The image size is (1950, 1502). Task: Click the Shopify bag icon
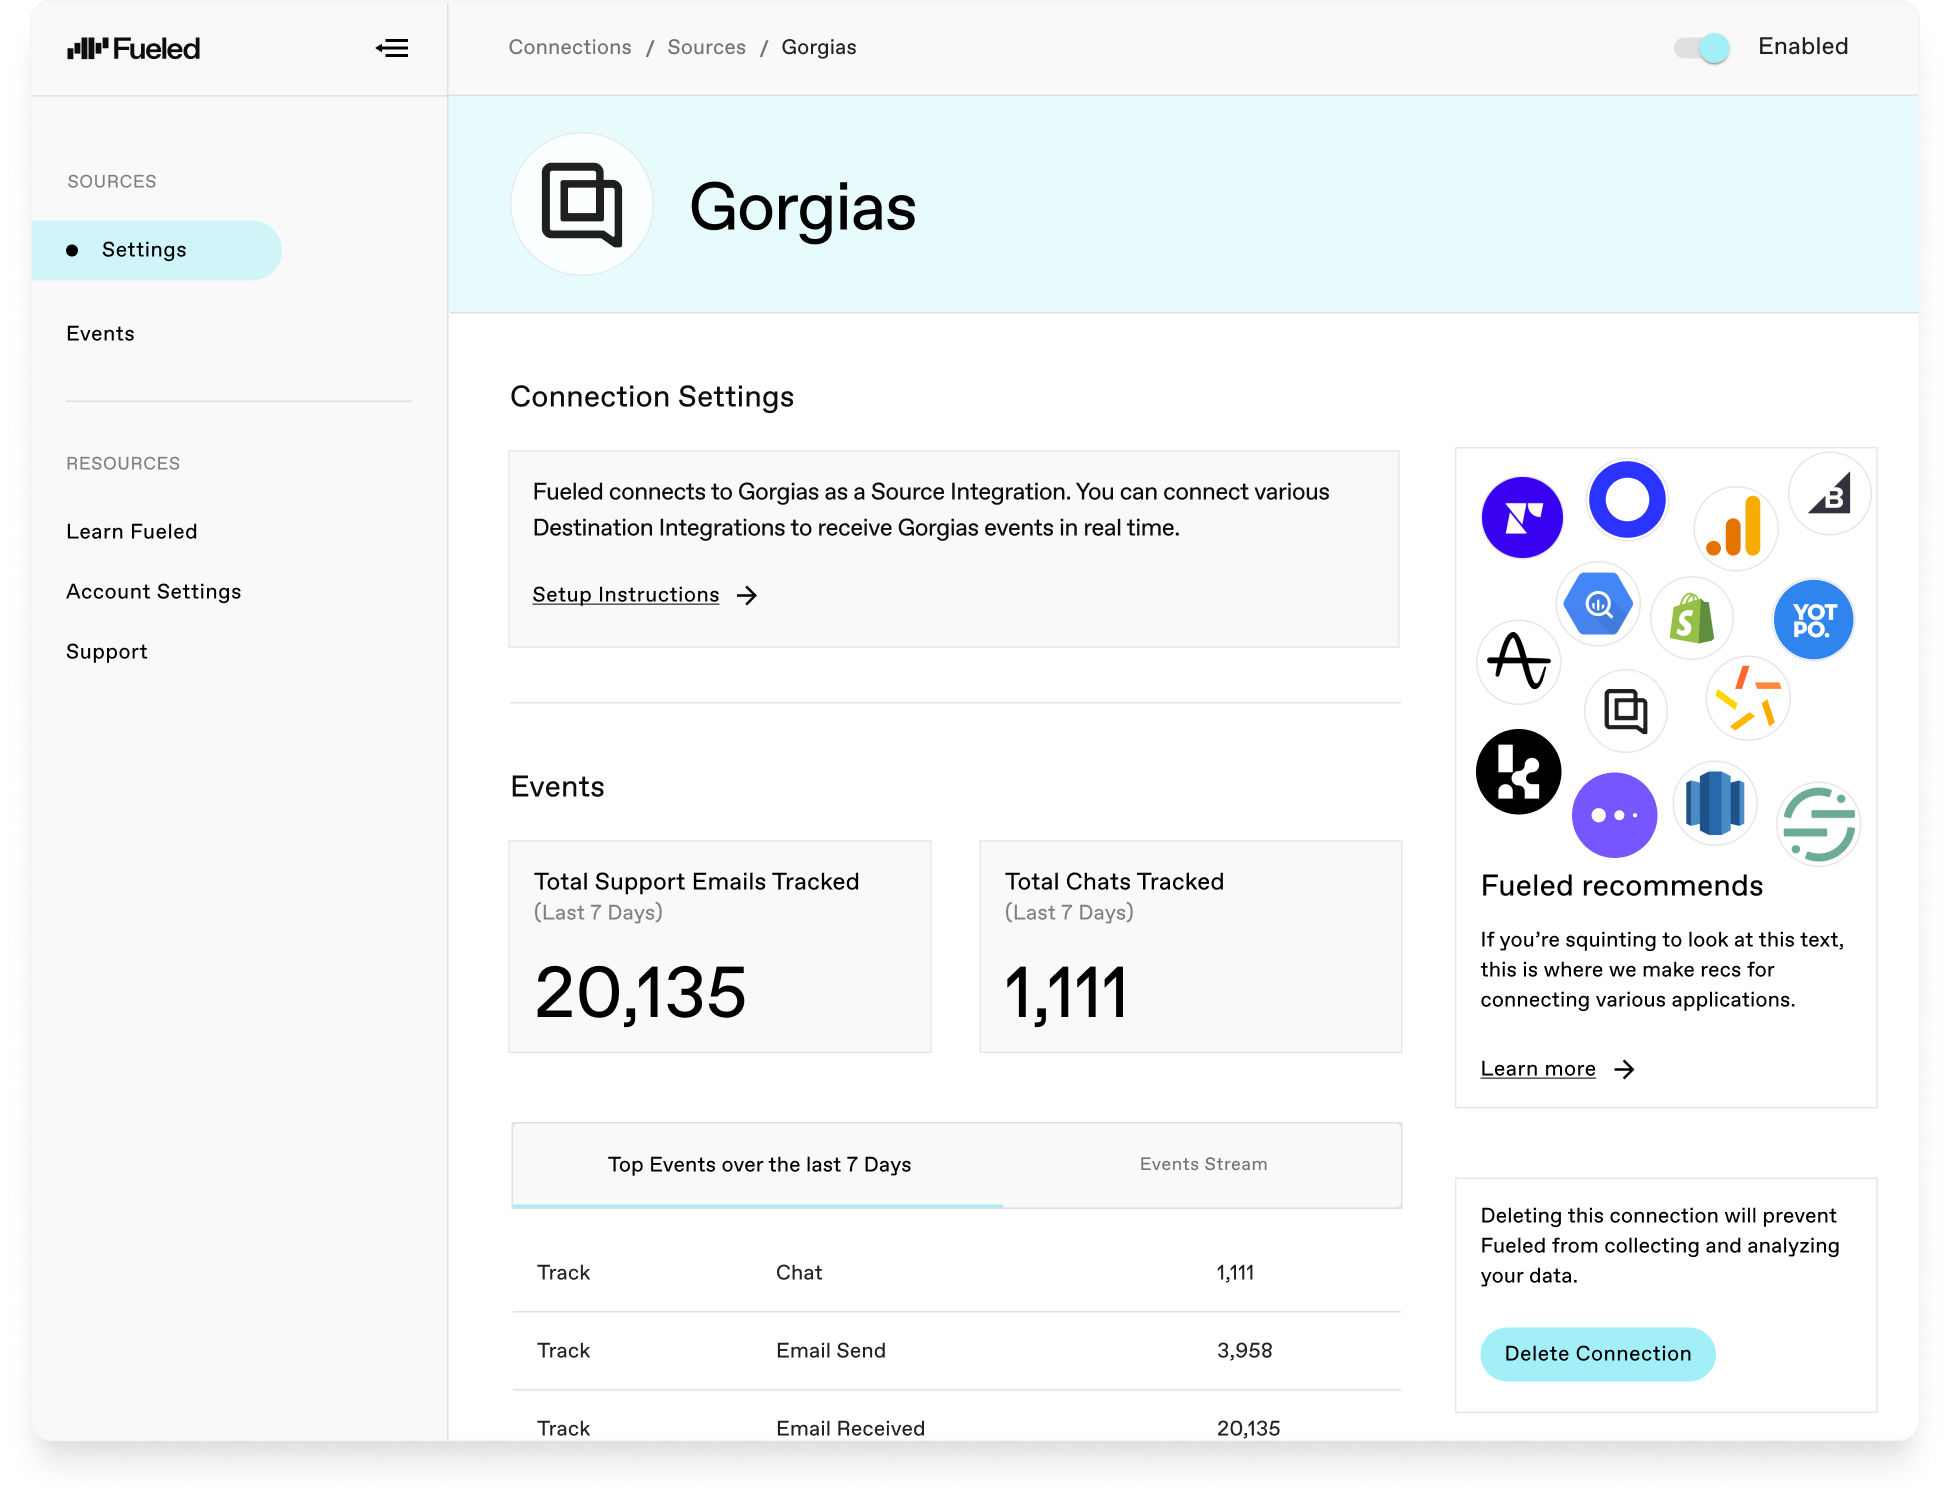(x=1692, y=618)
